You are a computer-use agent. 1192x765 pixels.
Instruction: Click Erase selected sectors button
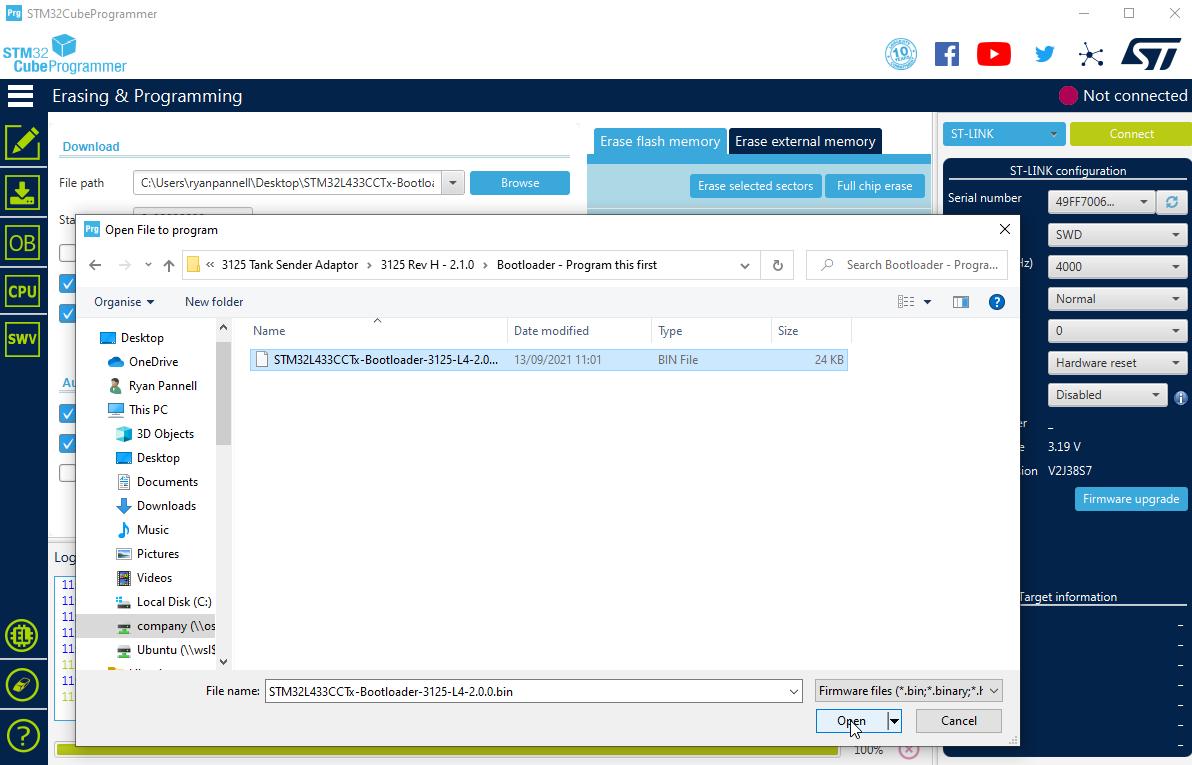(755, 186)
